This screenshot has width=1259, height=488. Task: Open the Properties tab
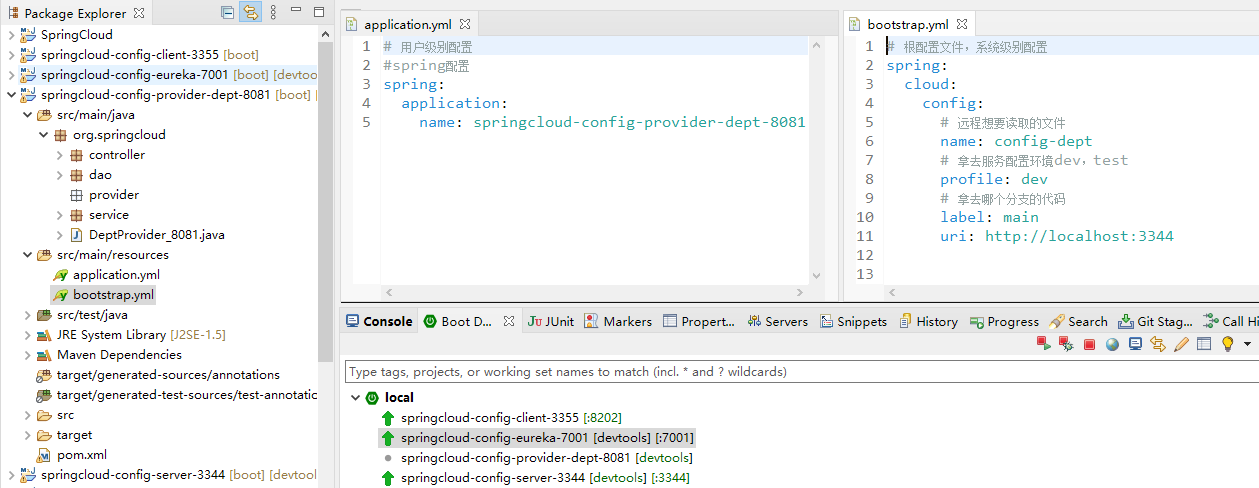coord(698,321)
